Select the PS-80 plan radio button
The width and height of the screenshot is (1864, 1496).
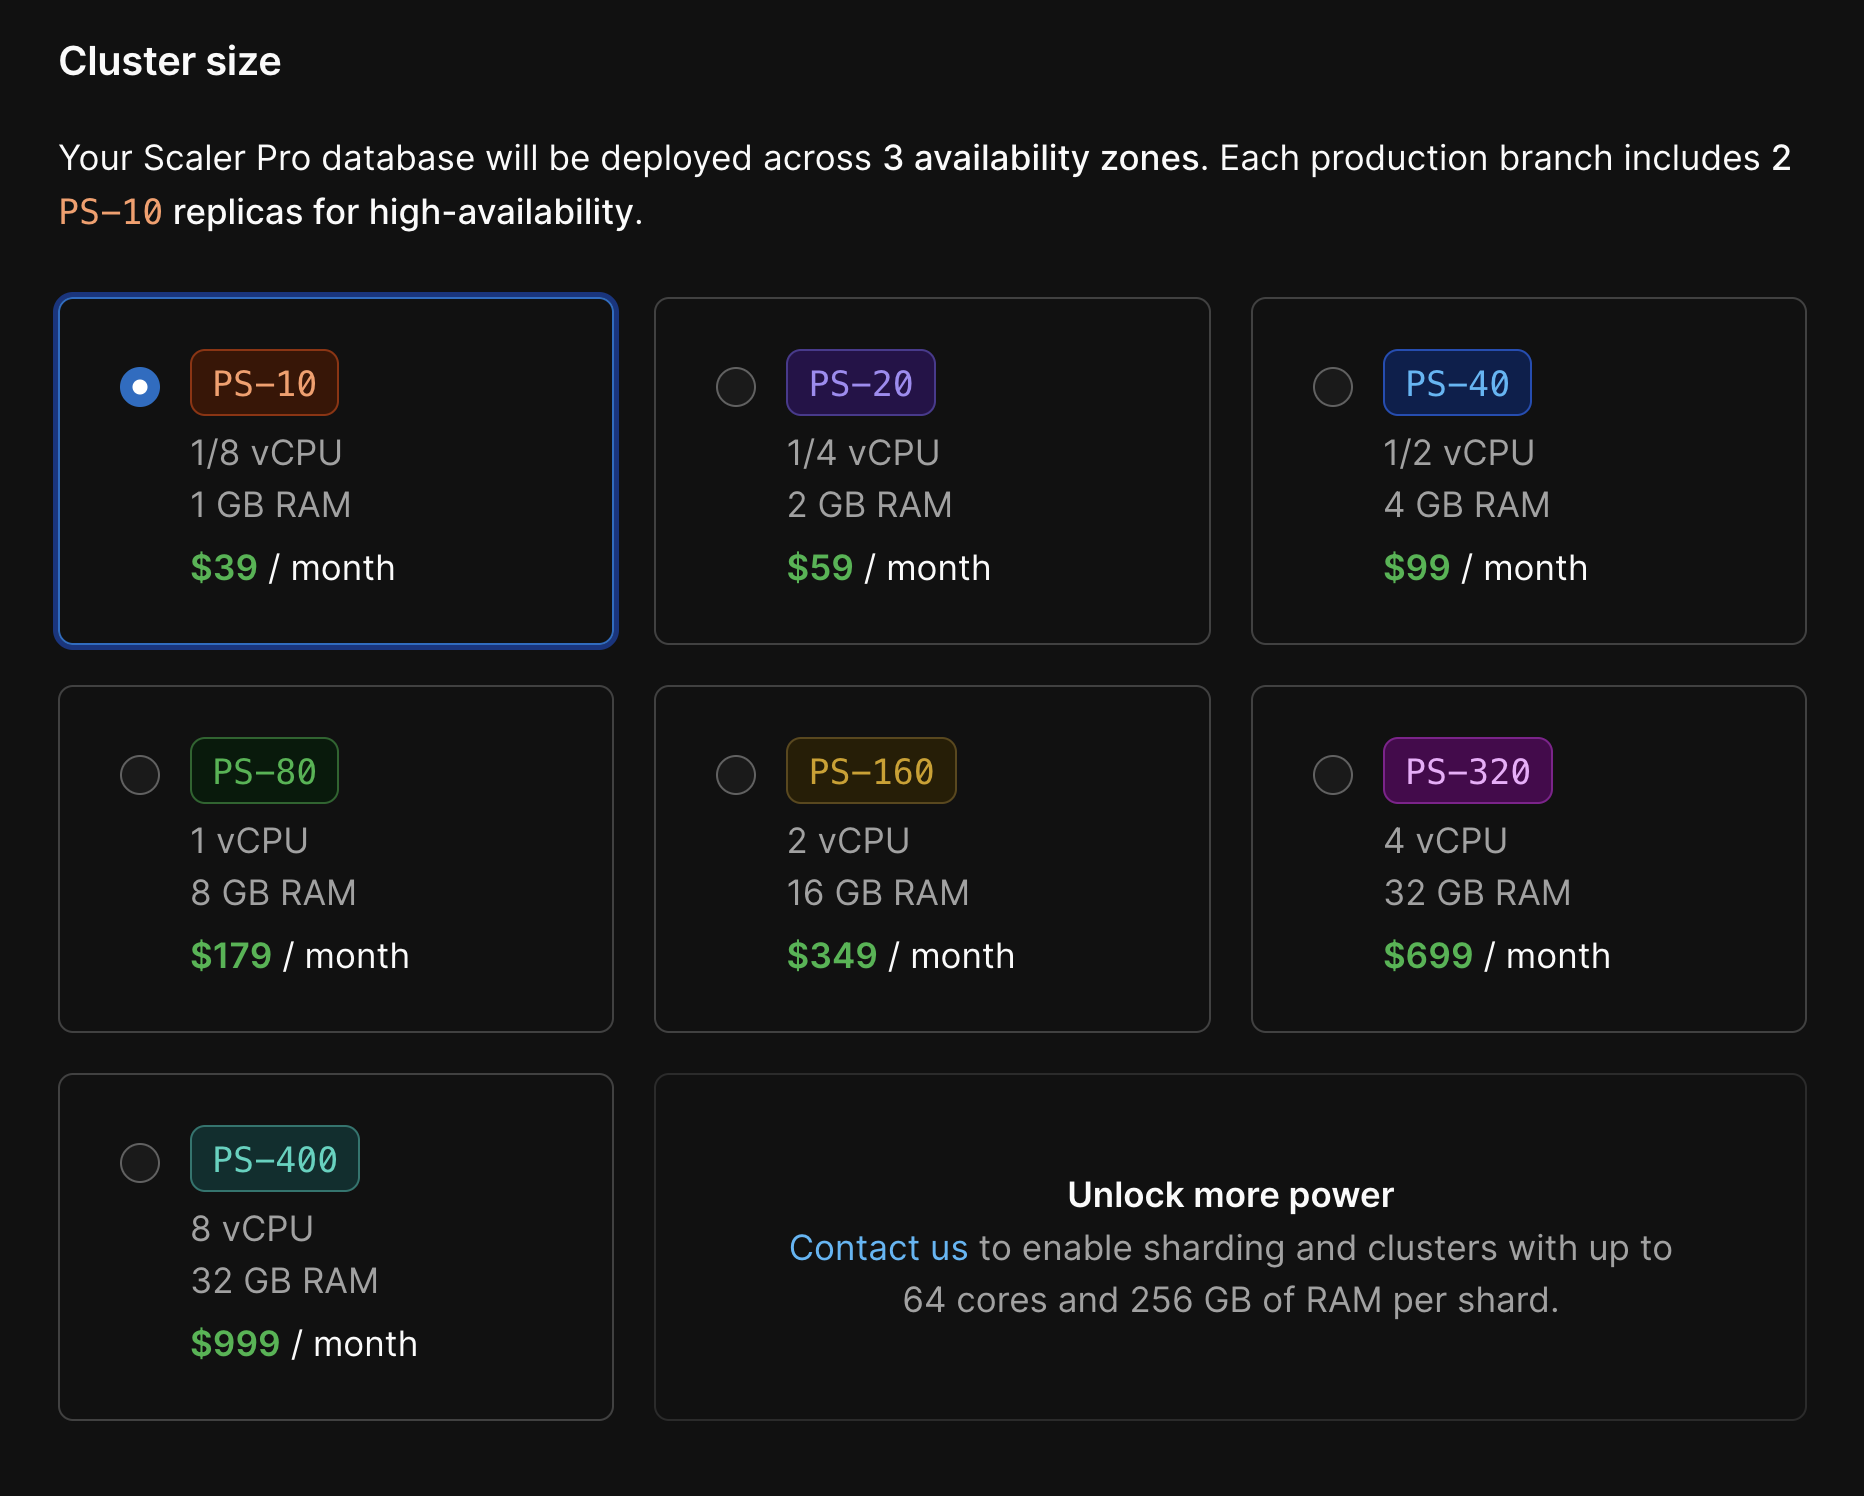[x=140, y=774]
